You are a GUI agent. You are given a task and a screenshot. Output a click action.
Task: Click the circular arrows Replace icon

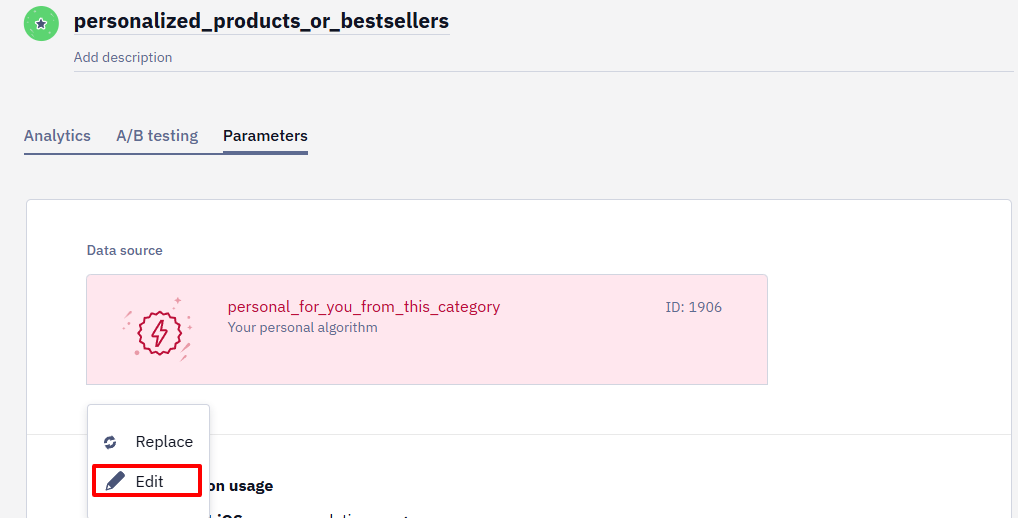(x=110, y=442)
